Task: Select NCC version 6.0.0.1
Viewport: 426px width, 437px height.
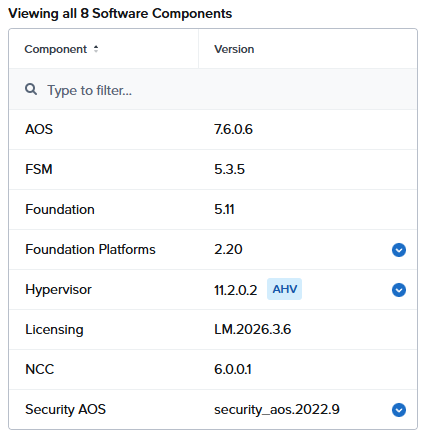Action: pyautogui.click(x=233, y=369)
